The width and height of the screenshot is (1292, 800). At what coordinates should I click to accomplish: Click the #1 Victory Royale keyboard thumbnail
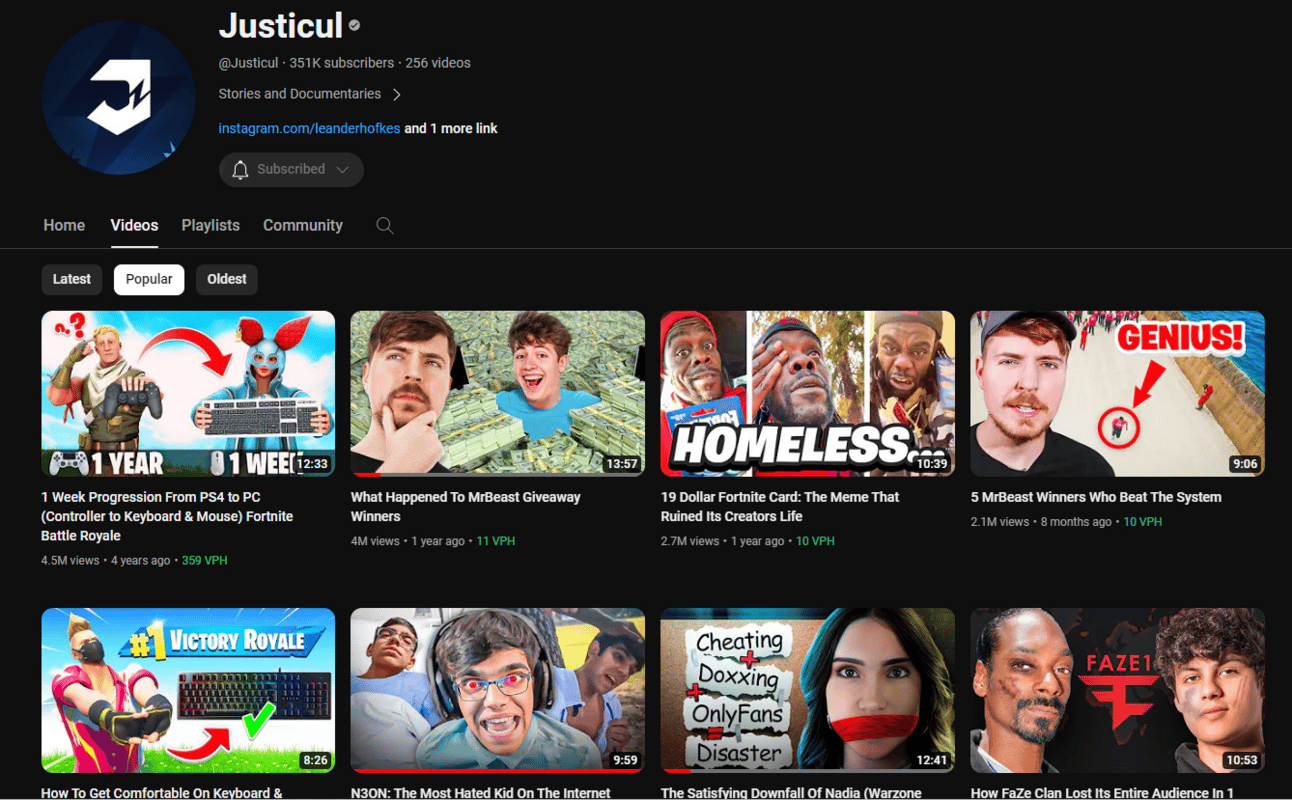[188, 690]
